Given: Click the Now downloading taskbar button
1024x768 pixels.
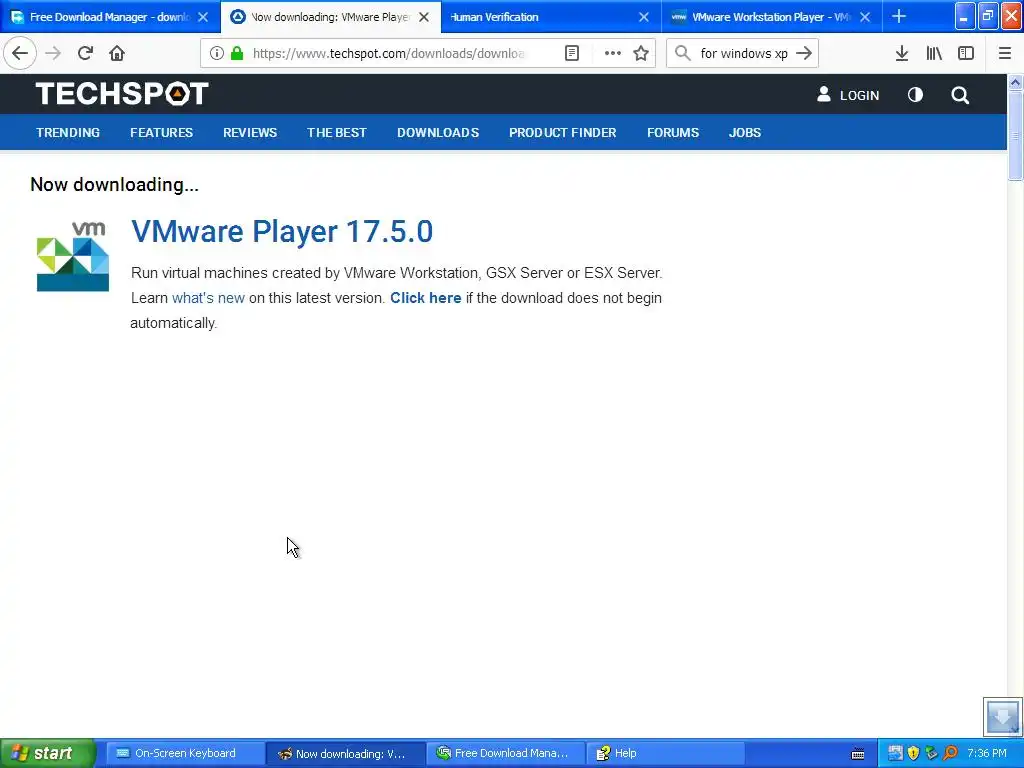Looking at the screenshot, I should 345,753.
